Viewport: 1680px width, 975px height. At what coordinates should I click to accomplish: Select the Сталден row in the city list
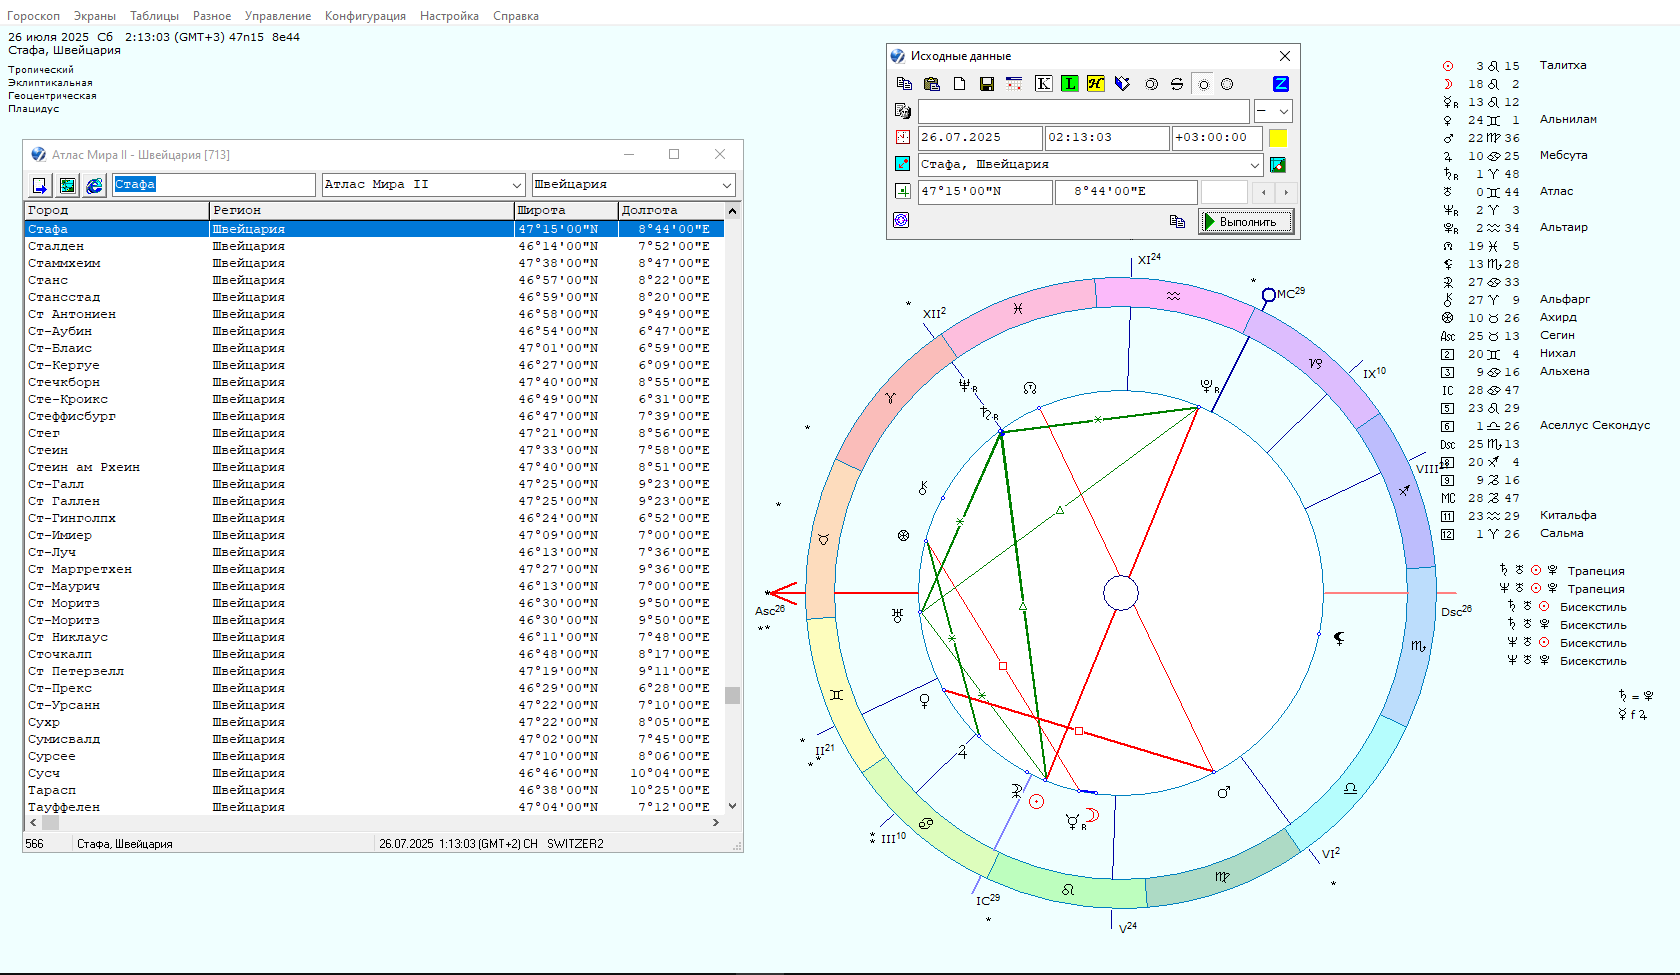[x=56, y=246]
